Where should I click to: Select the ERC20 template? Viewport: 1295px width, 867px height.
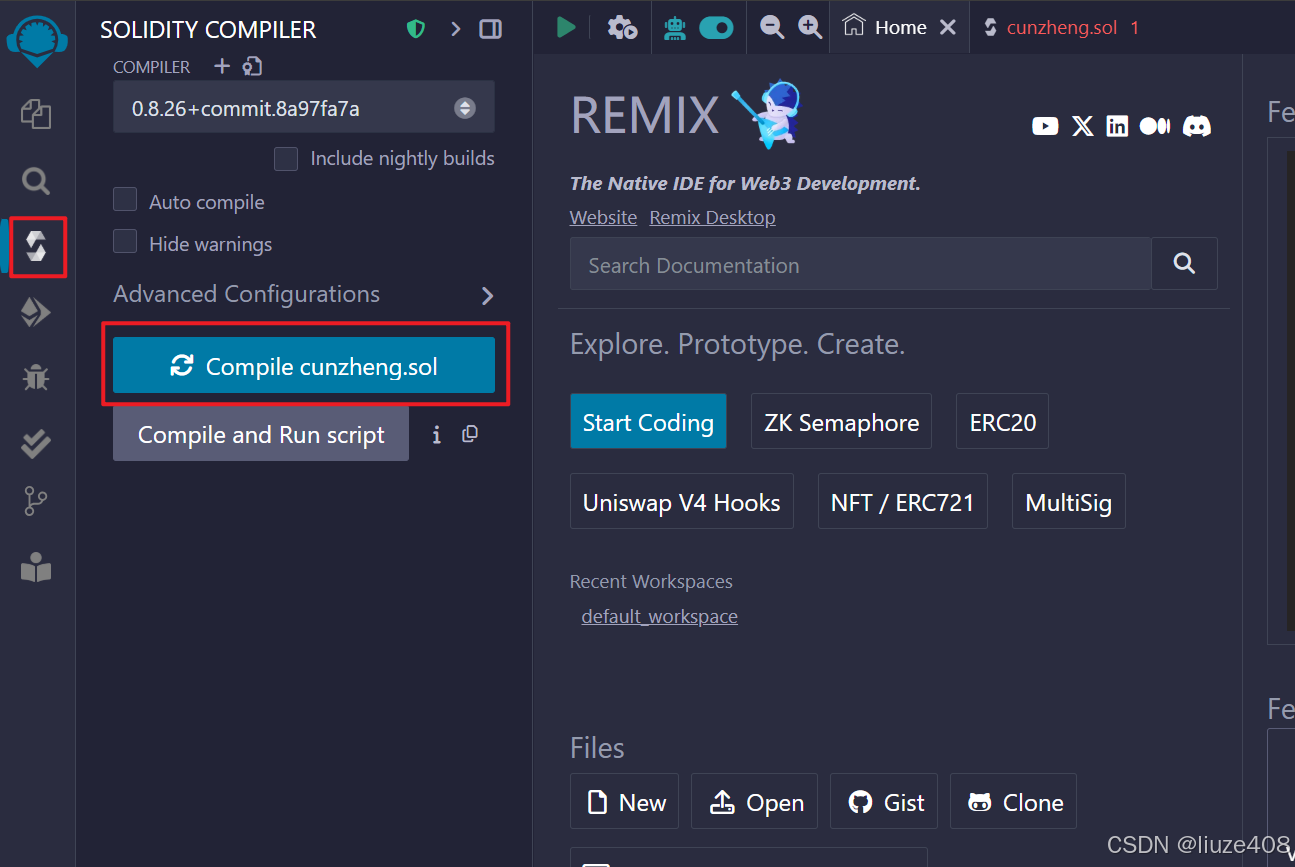point(1003,421)
